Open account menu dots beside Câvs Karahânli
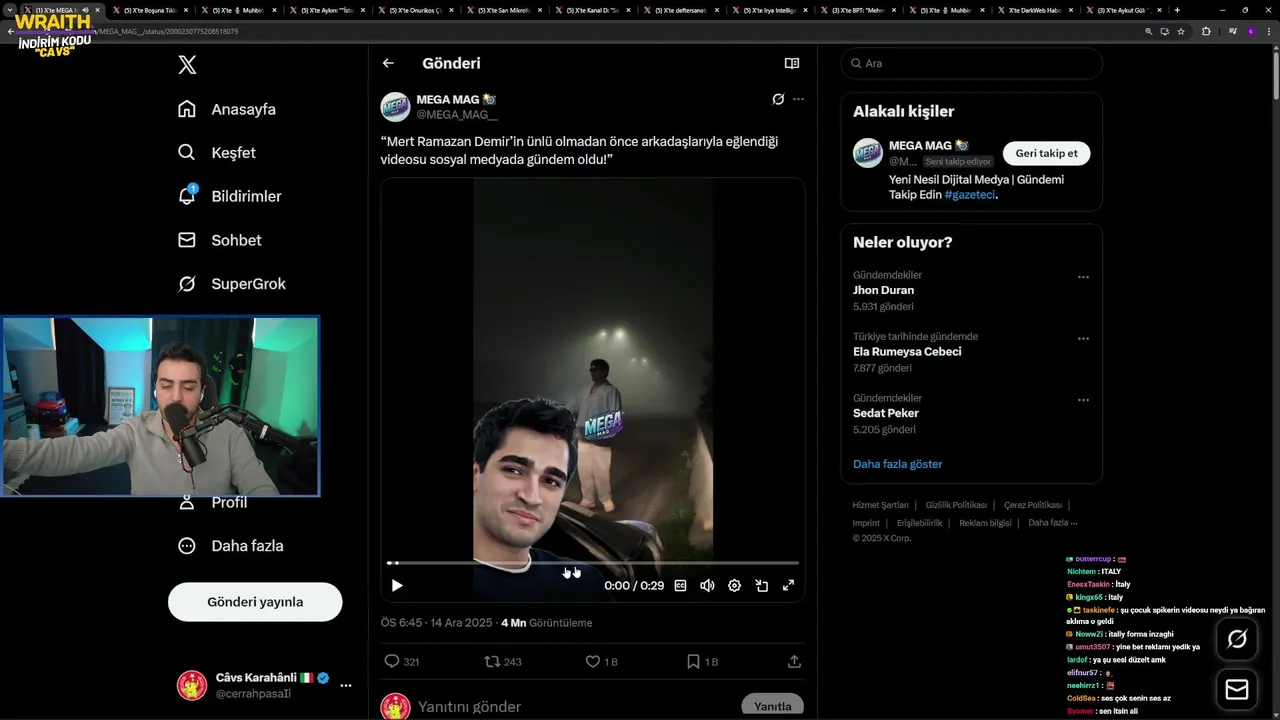Viewport: 1280px width, 720px height. [x=346, y=686]
